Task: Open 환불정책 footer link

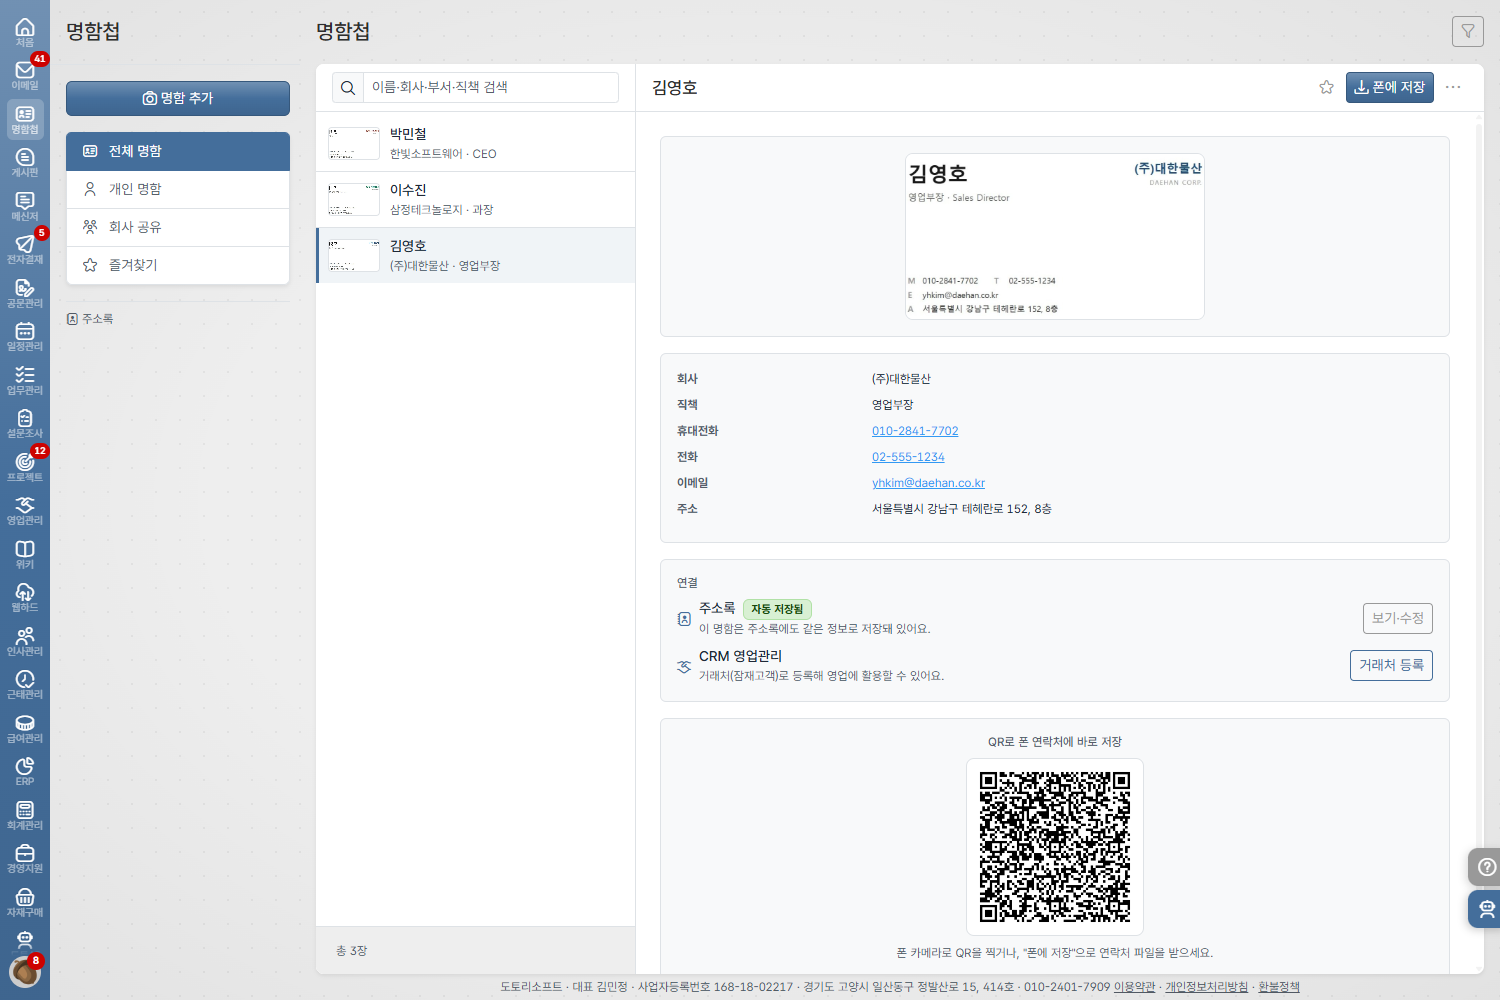Action: click(1279, 987)
